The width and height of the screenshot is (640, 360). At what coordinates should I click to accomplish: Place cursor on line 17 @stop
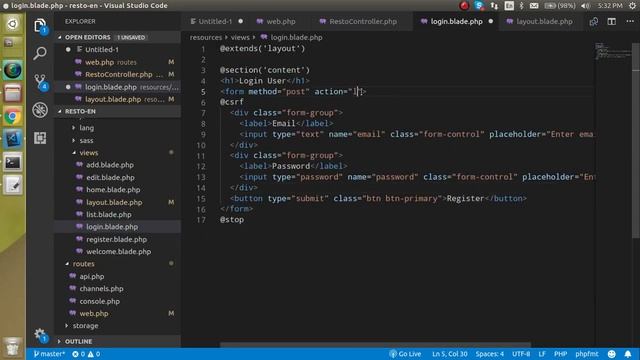[x=231, y=220]
